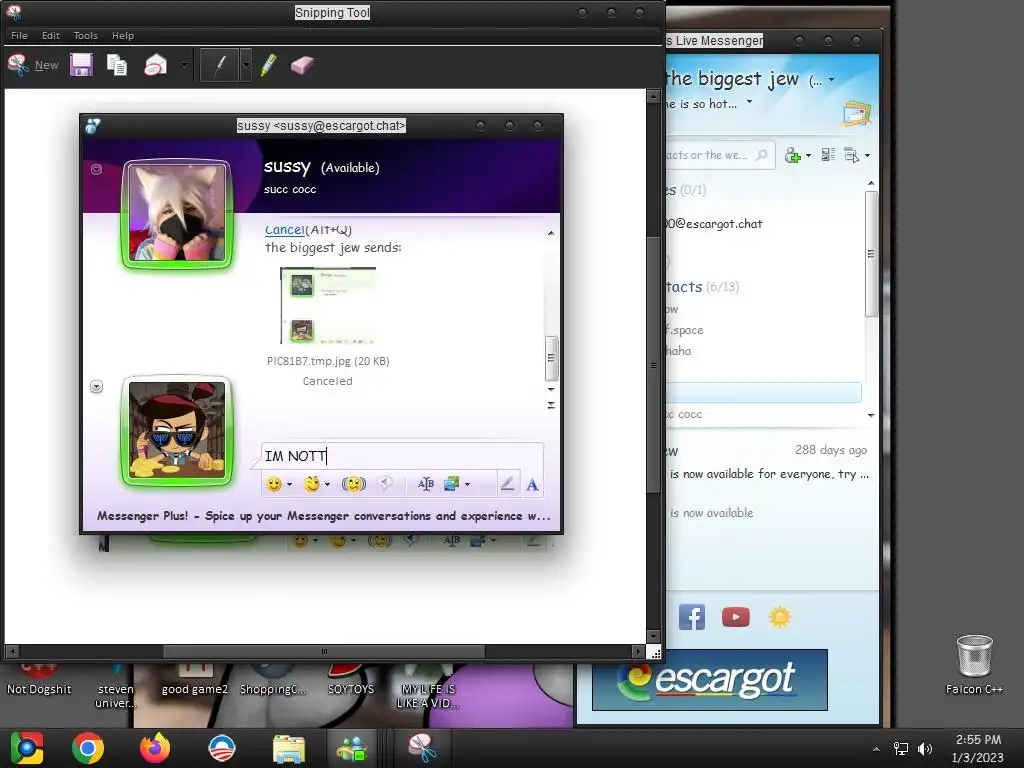1024x768 pixels.
Task: Open status dropdown beside the biggest jew
Action: 831,80
